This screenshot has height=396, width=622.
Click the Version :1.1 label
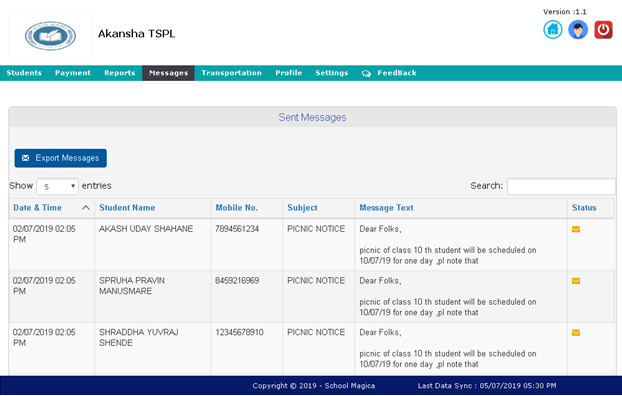(564, 12)
